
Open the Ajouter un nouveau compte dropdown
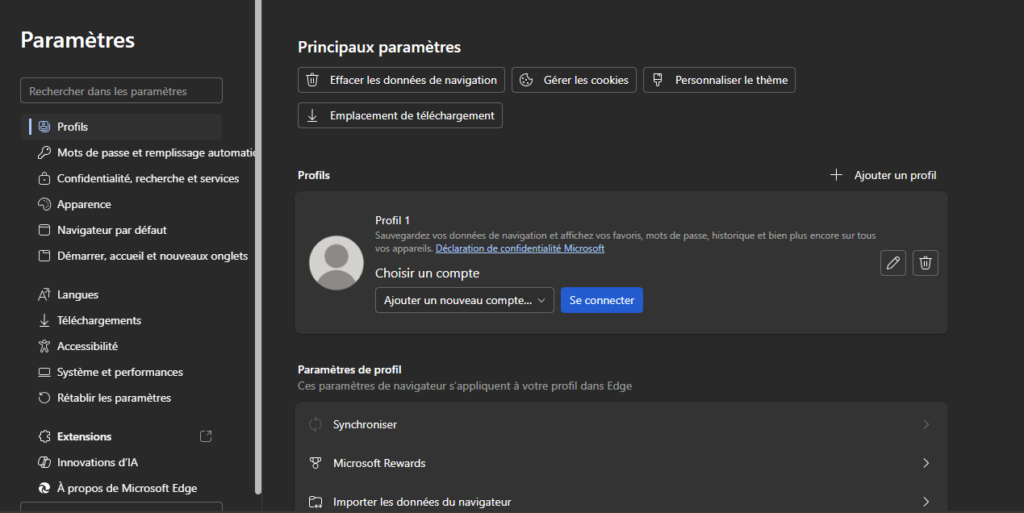click(464, 300)
